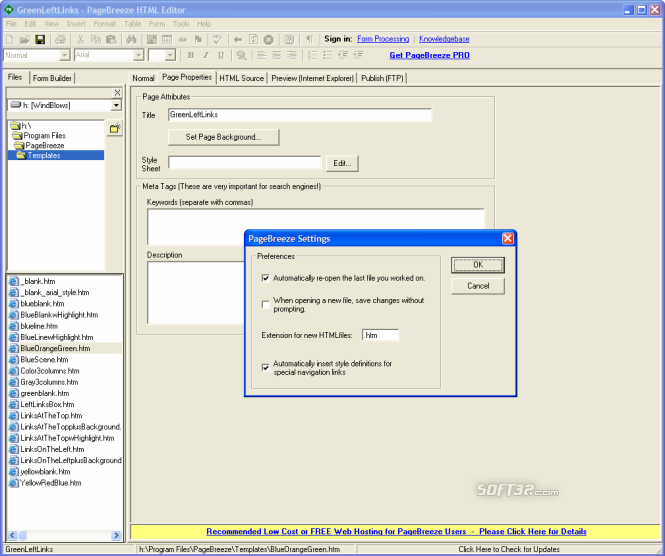Image resolution: width=665 pixels, height=556 pixels.
Task: Click the Refresh page toolbar icon
Action: [x=253, y=39]
